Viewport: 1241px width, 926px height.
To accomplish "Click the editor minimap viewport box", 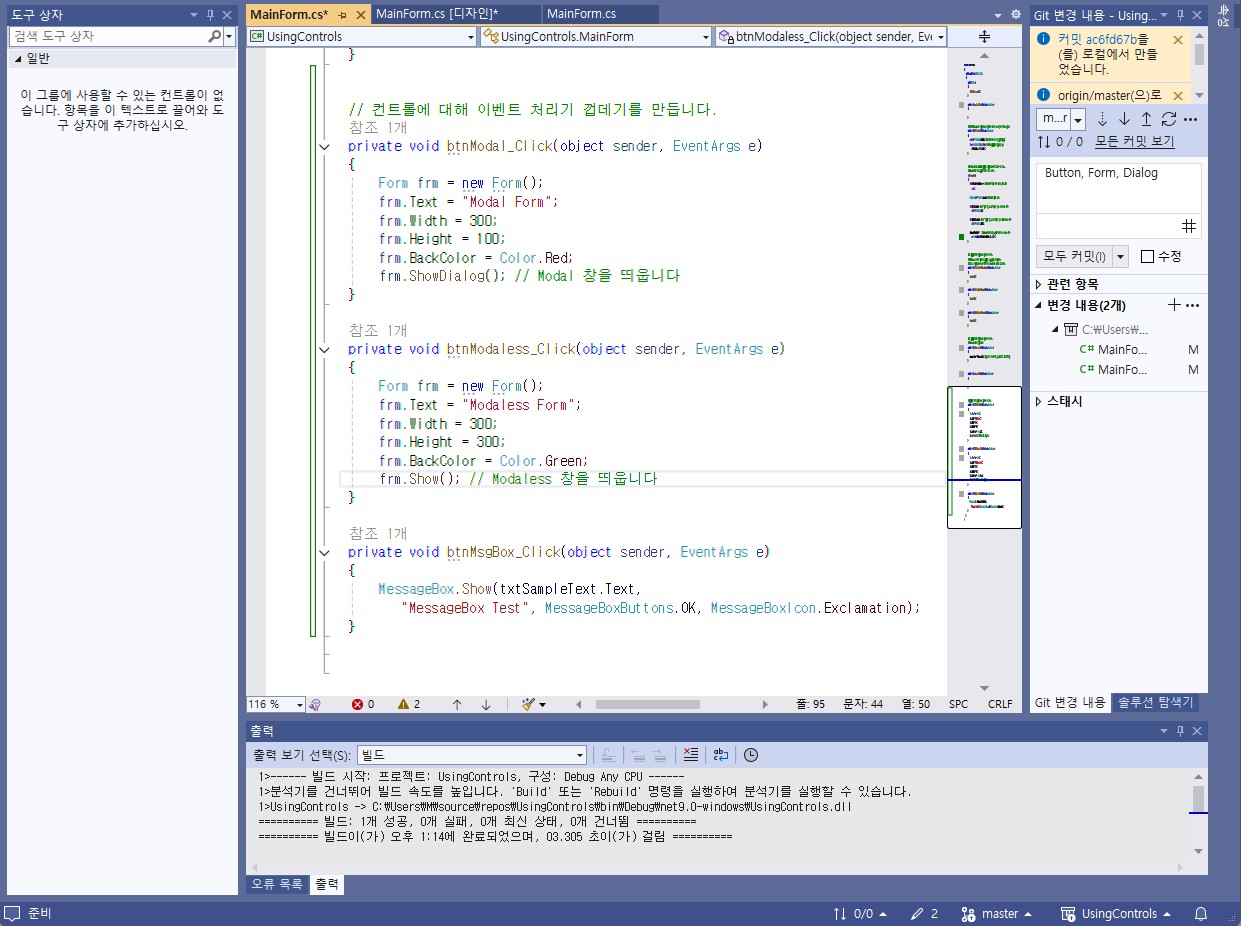I will pos(984,457).
